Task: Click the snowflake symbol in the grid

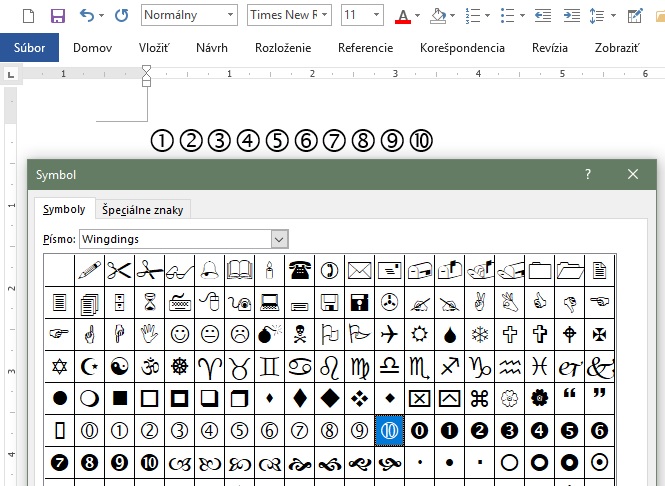Action: pos(479,333)
